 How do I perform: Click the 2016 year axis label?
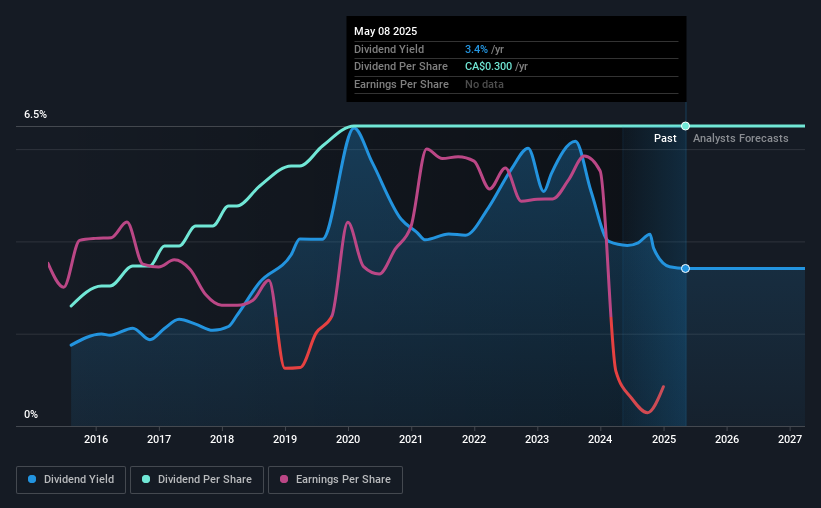tap(96, 439)
